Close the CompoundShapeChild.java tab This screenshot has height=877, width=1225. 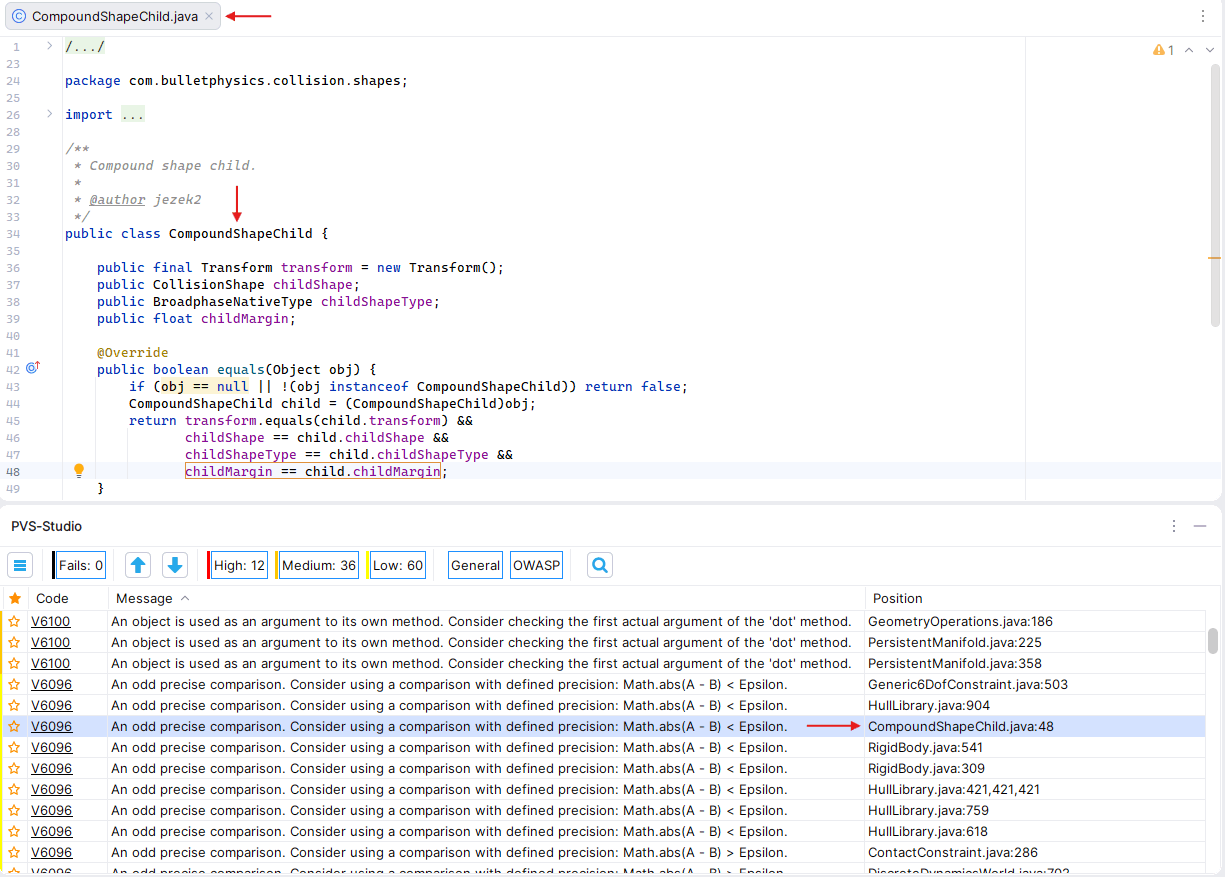click(x=209, y=17)
